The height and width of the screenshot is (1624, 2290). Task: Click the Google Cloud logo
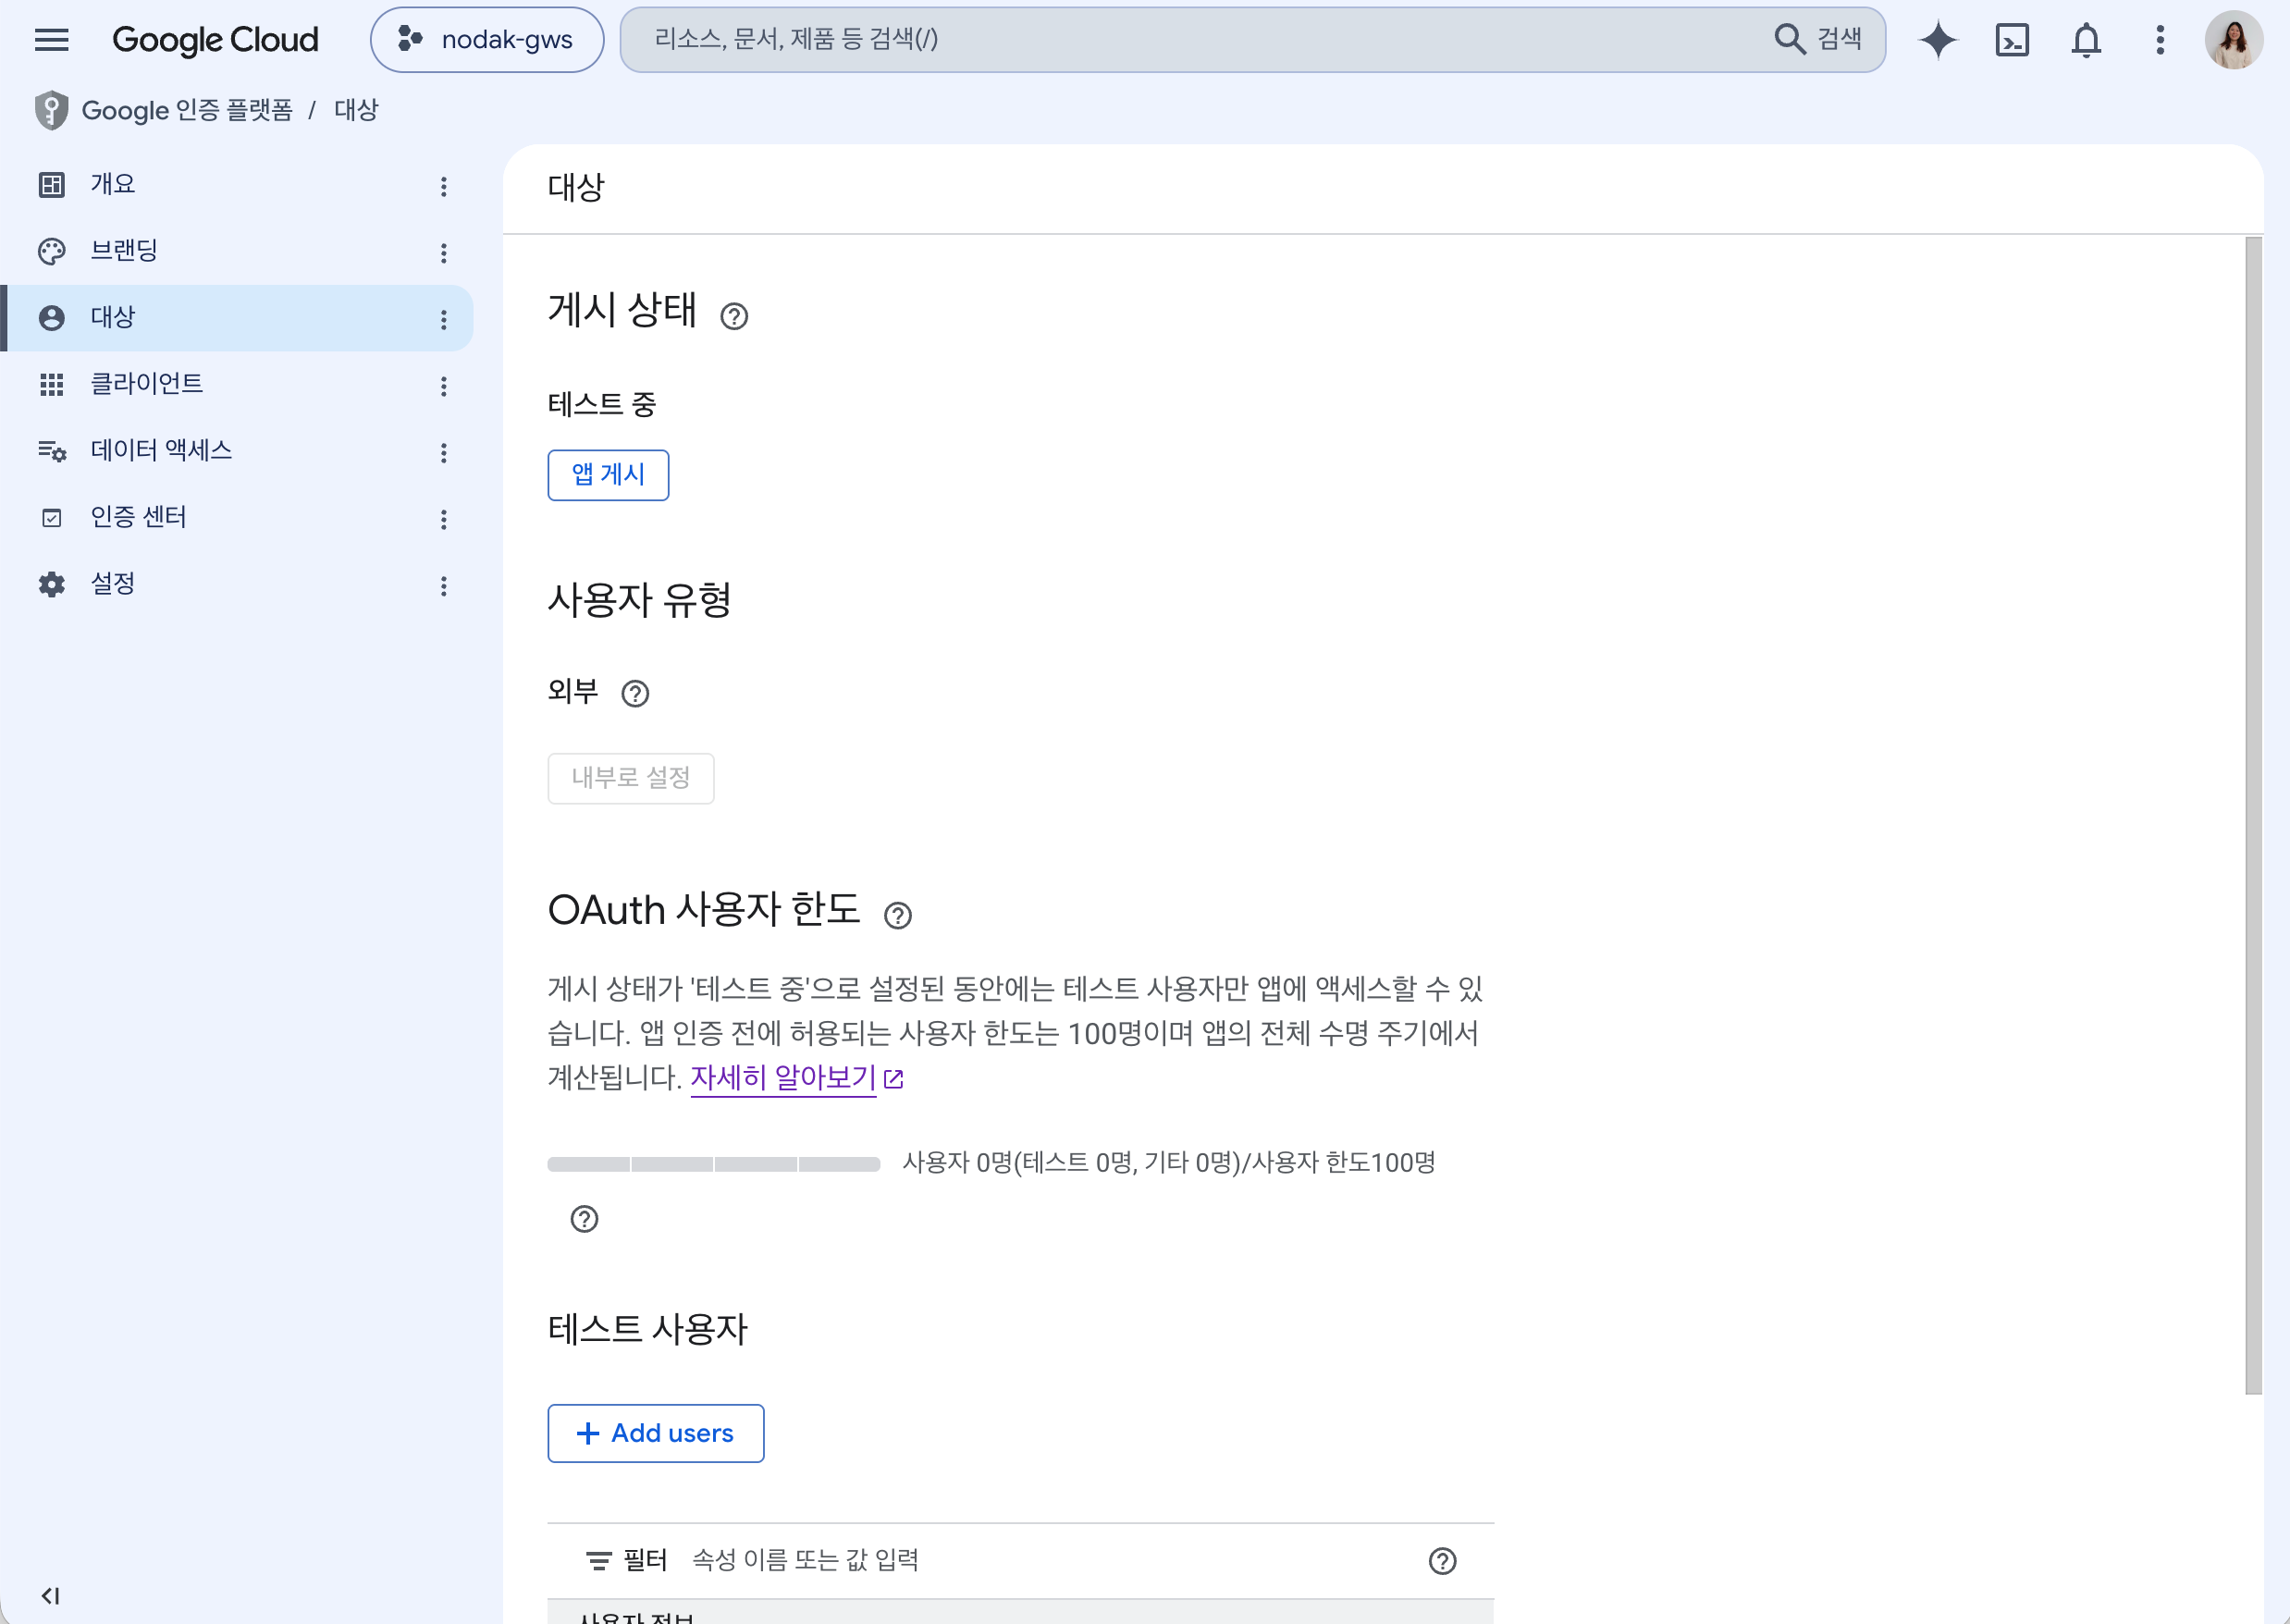215,40
